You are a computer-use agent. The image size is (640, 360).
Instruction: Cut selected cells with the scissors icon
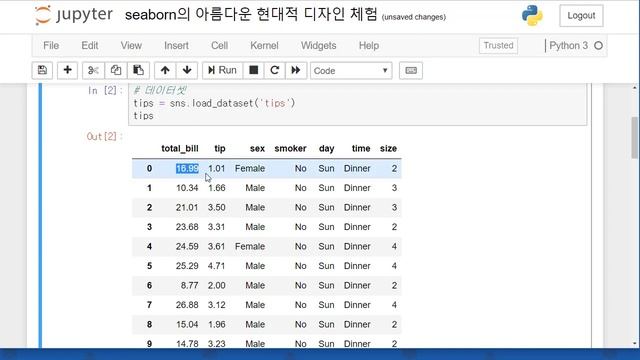click(93, 70)
